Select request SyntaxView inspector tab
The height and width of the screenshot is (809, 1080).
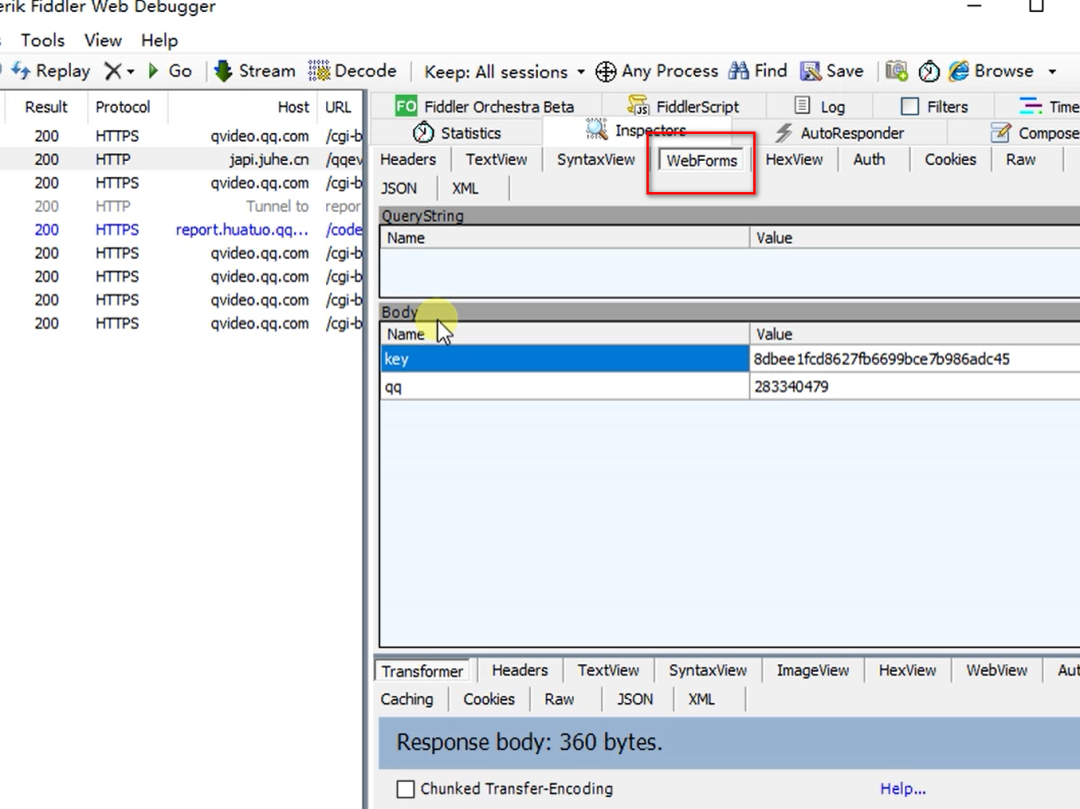(596, 160)
